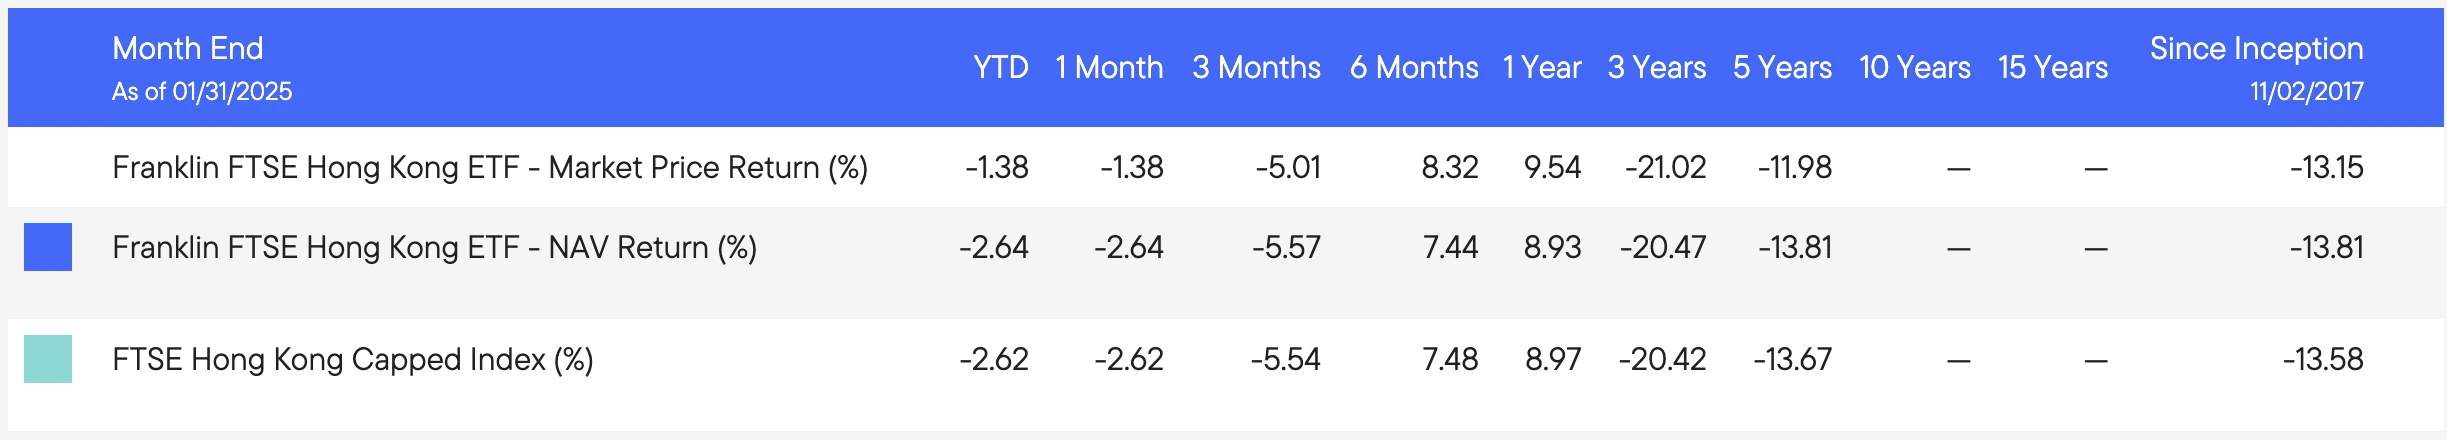Click the 6 Months column header
Screen dimensions: 2447x440
click(1413, 67)
